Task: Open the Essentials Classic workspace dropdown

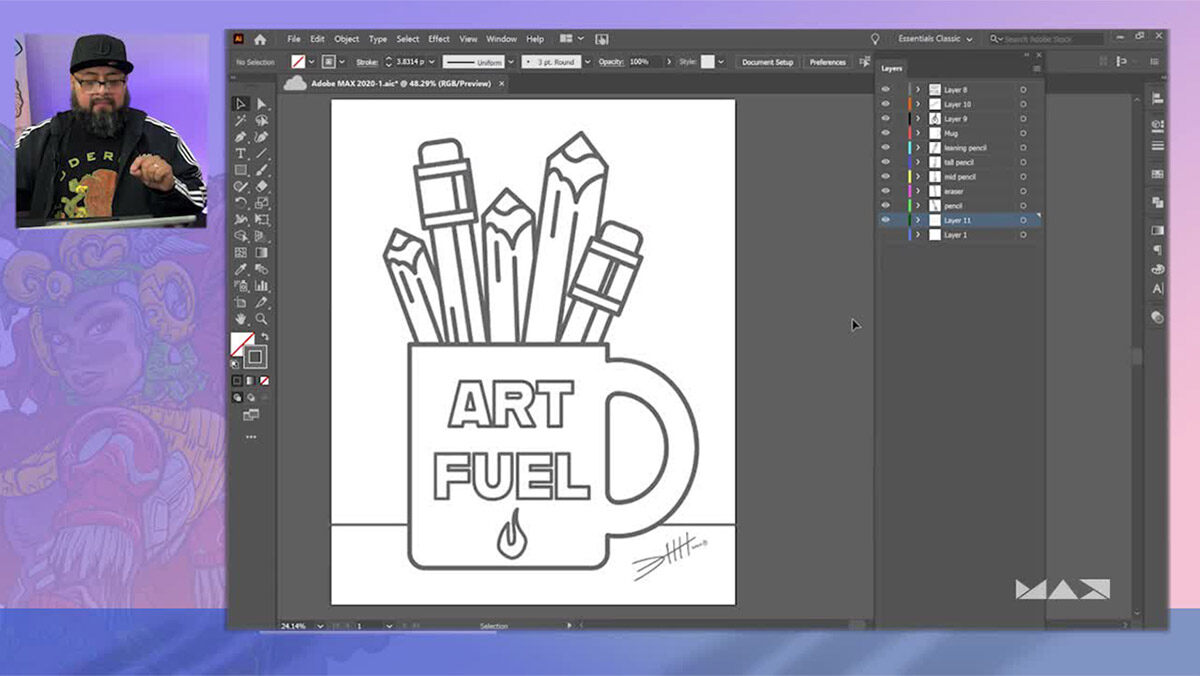Action: [x=934, y=39]
